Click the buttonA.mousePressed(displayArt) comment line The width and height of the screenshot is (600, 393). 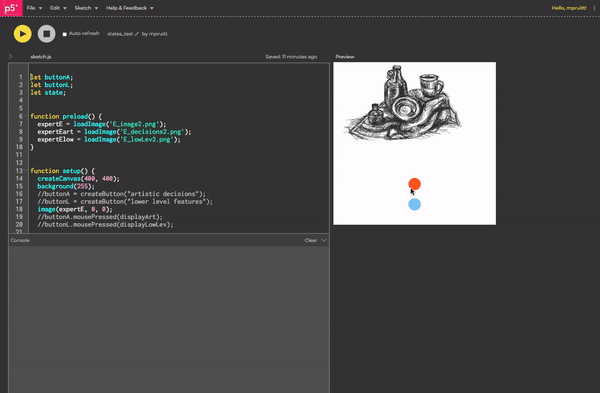[100, 217]
